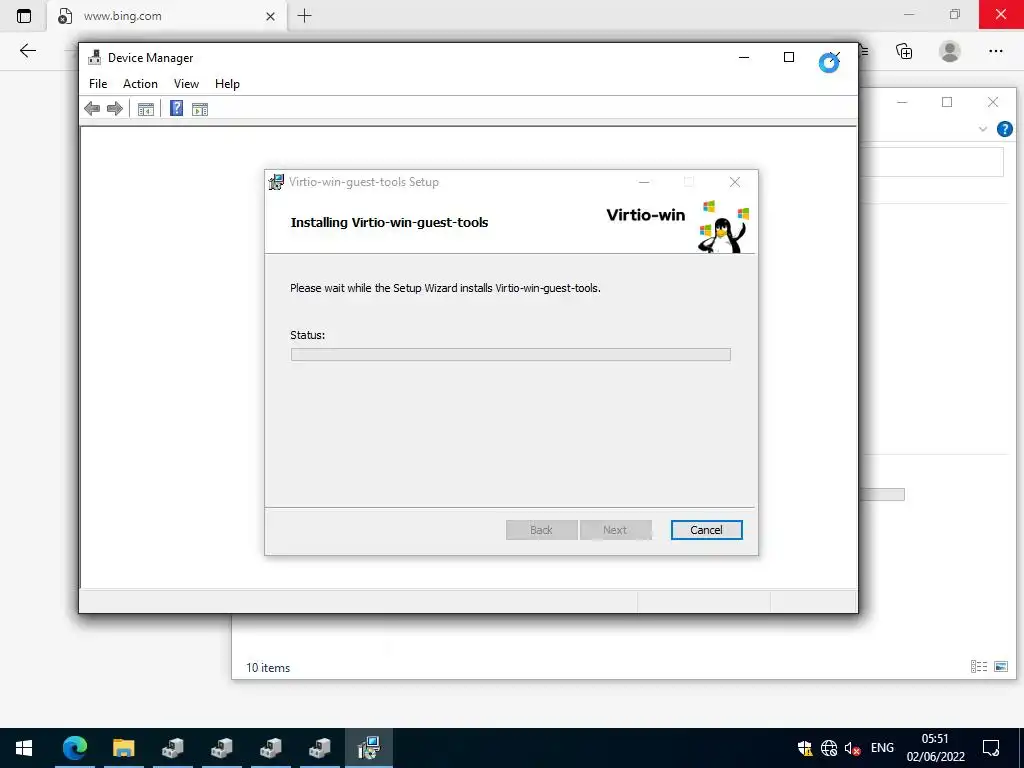Click the first installer taskbar icon
This screenshot has height=768, width=1024.
[172, 748]
